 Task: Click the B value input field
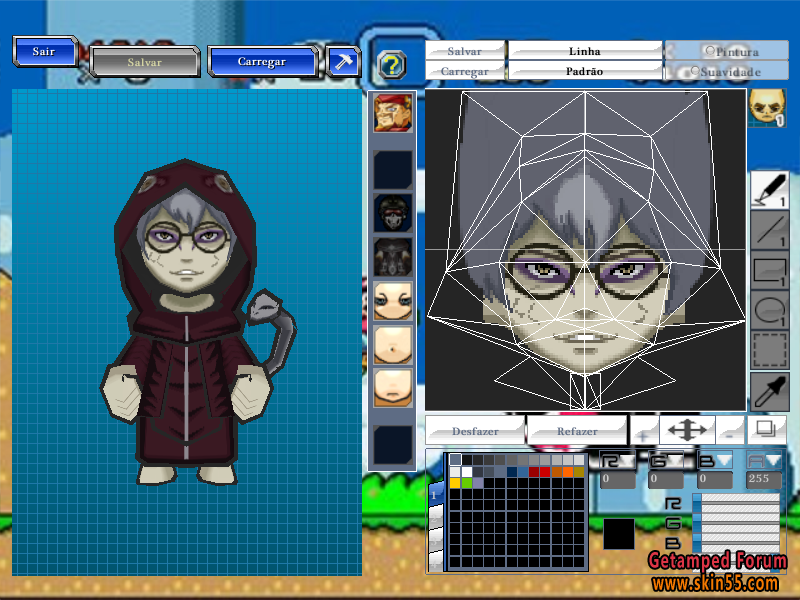click(x=715, y=479)
